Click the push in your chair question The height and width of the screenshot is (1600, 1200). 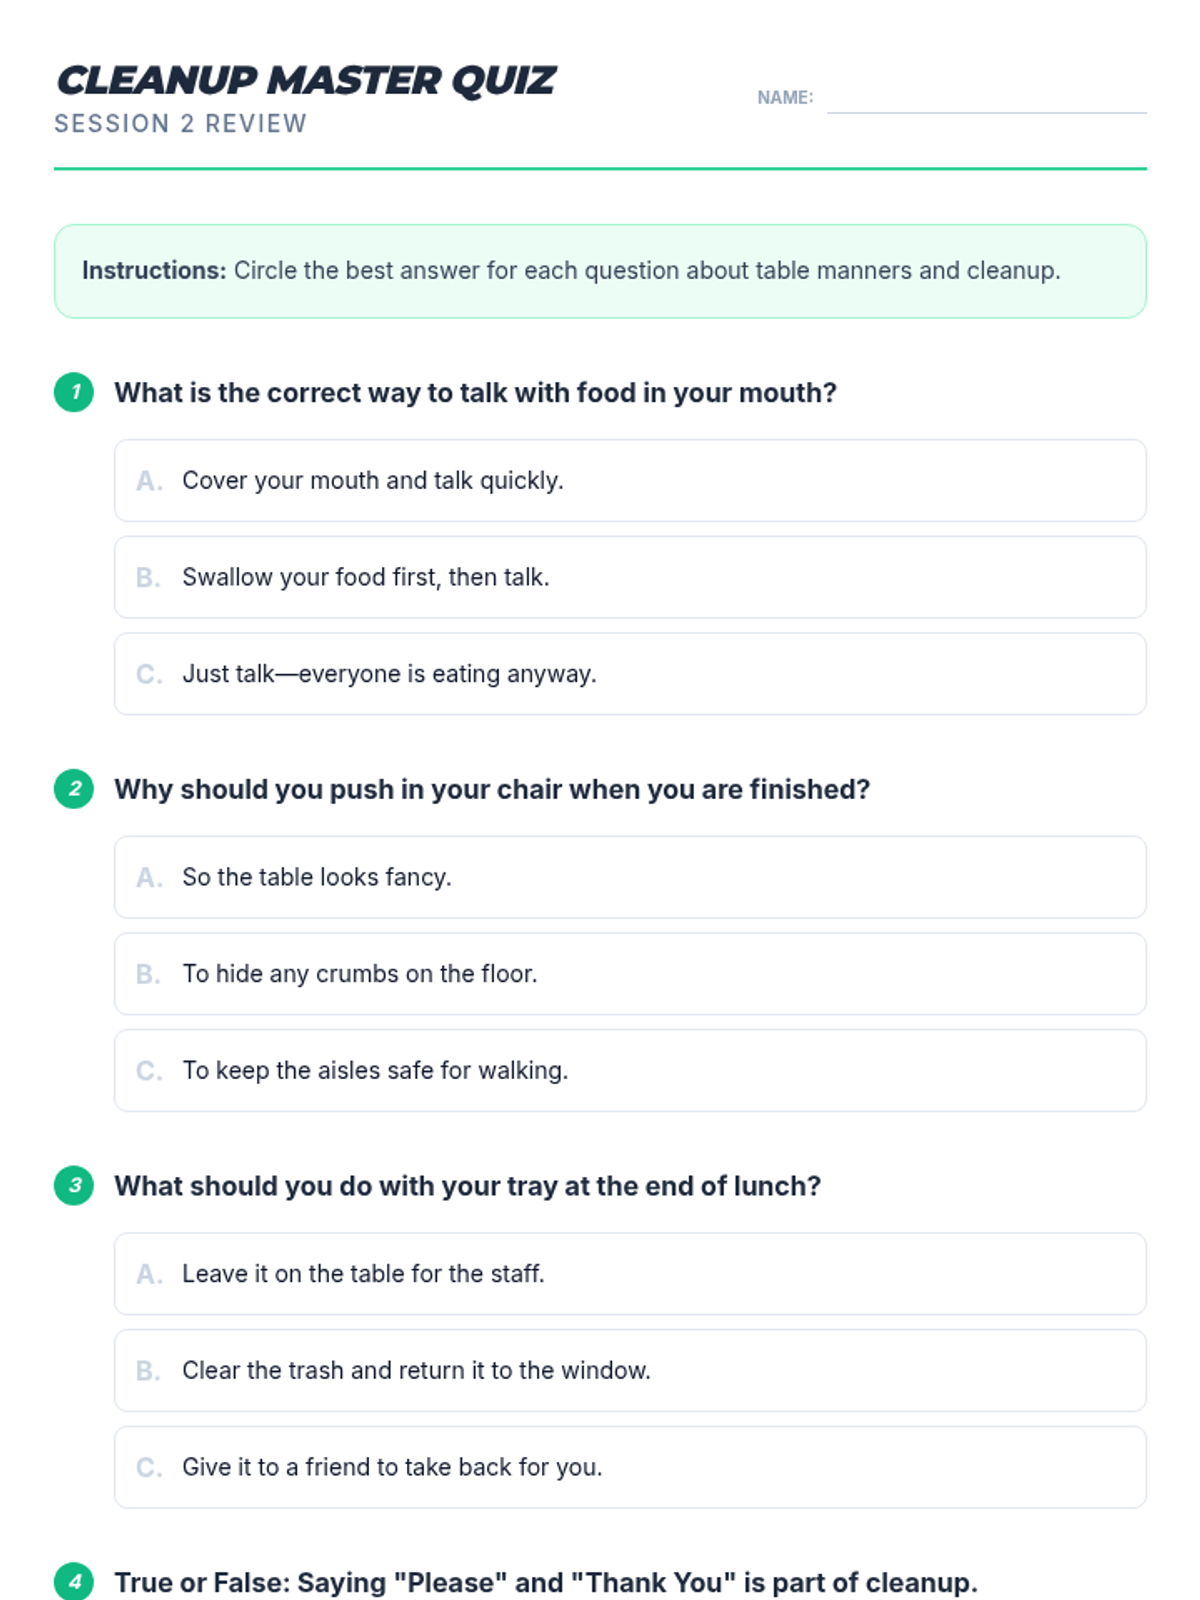(x=492, y=789)
